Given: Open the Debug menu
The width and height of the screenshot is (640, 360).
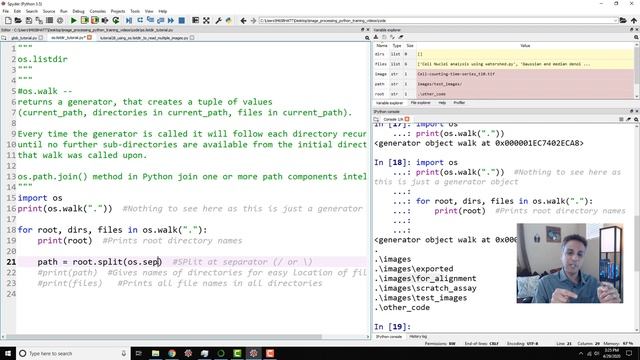Looking at the screenshot, I should 78,11.
